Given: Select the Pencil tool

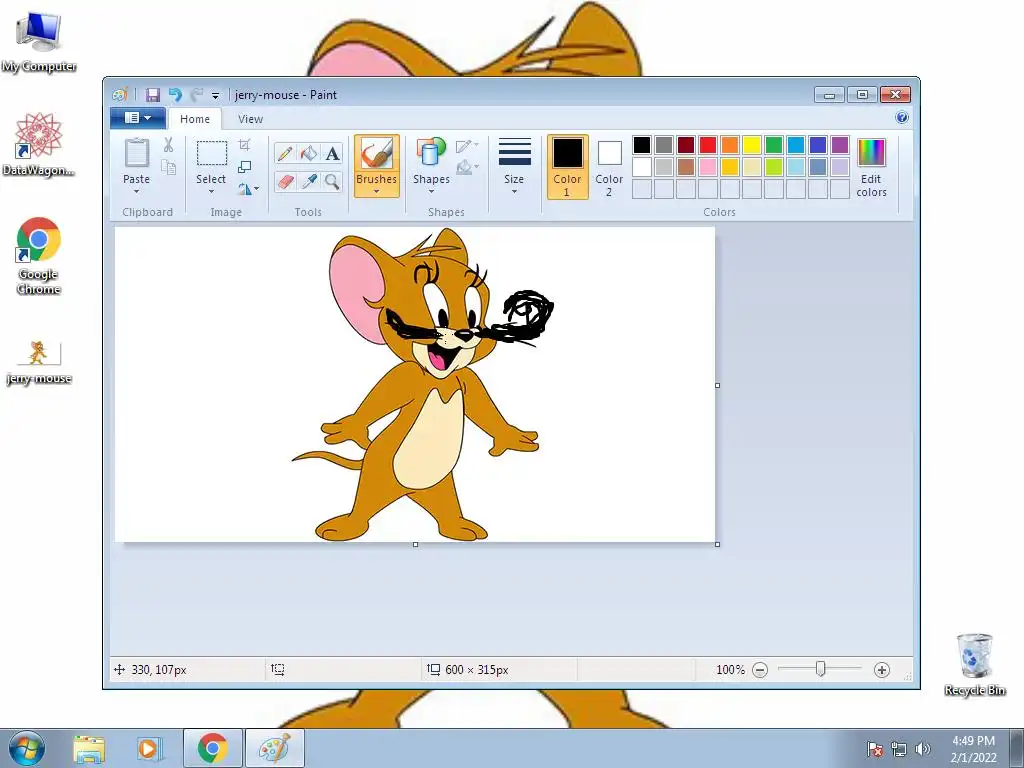Looking at the screenshot, I should click(285, 154).
